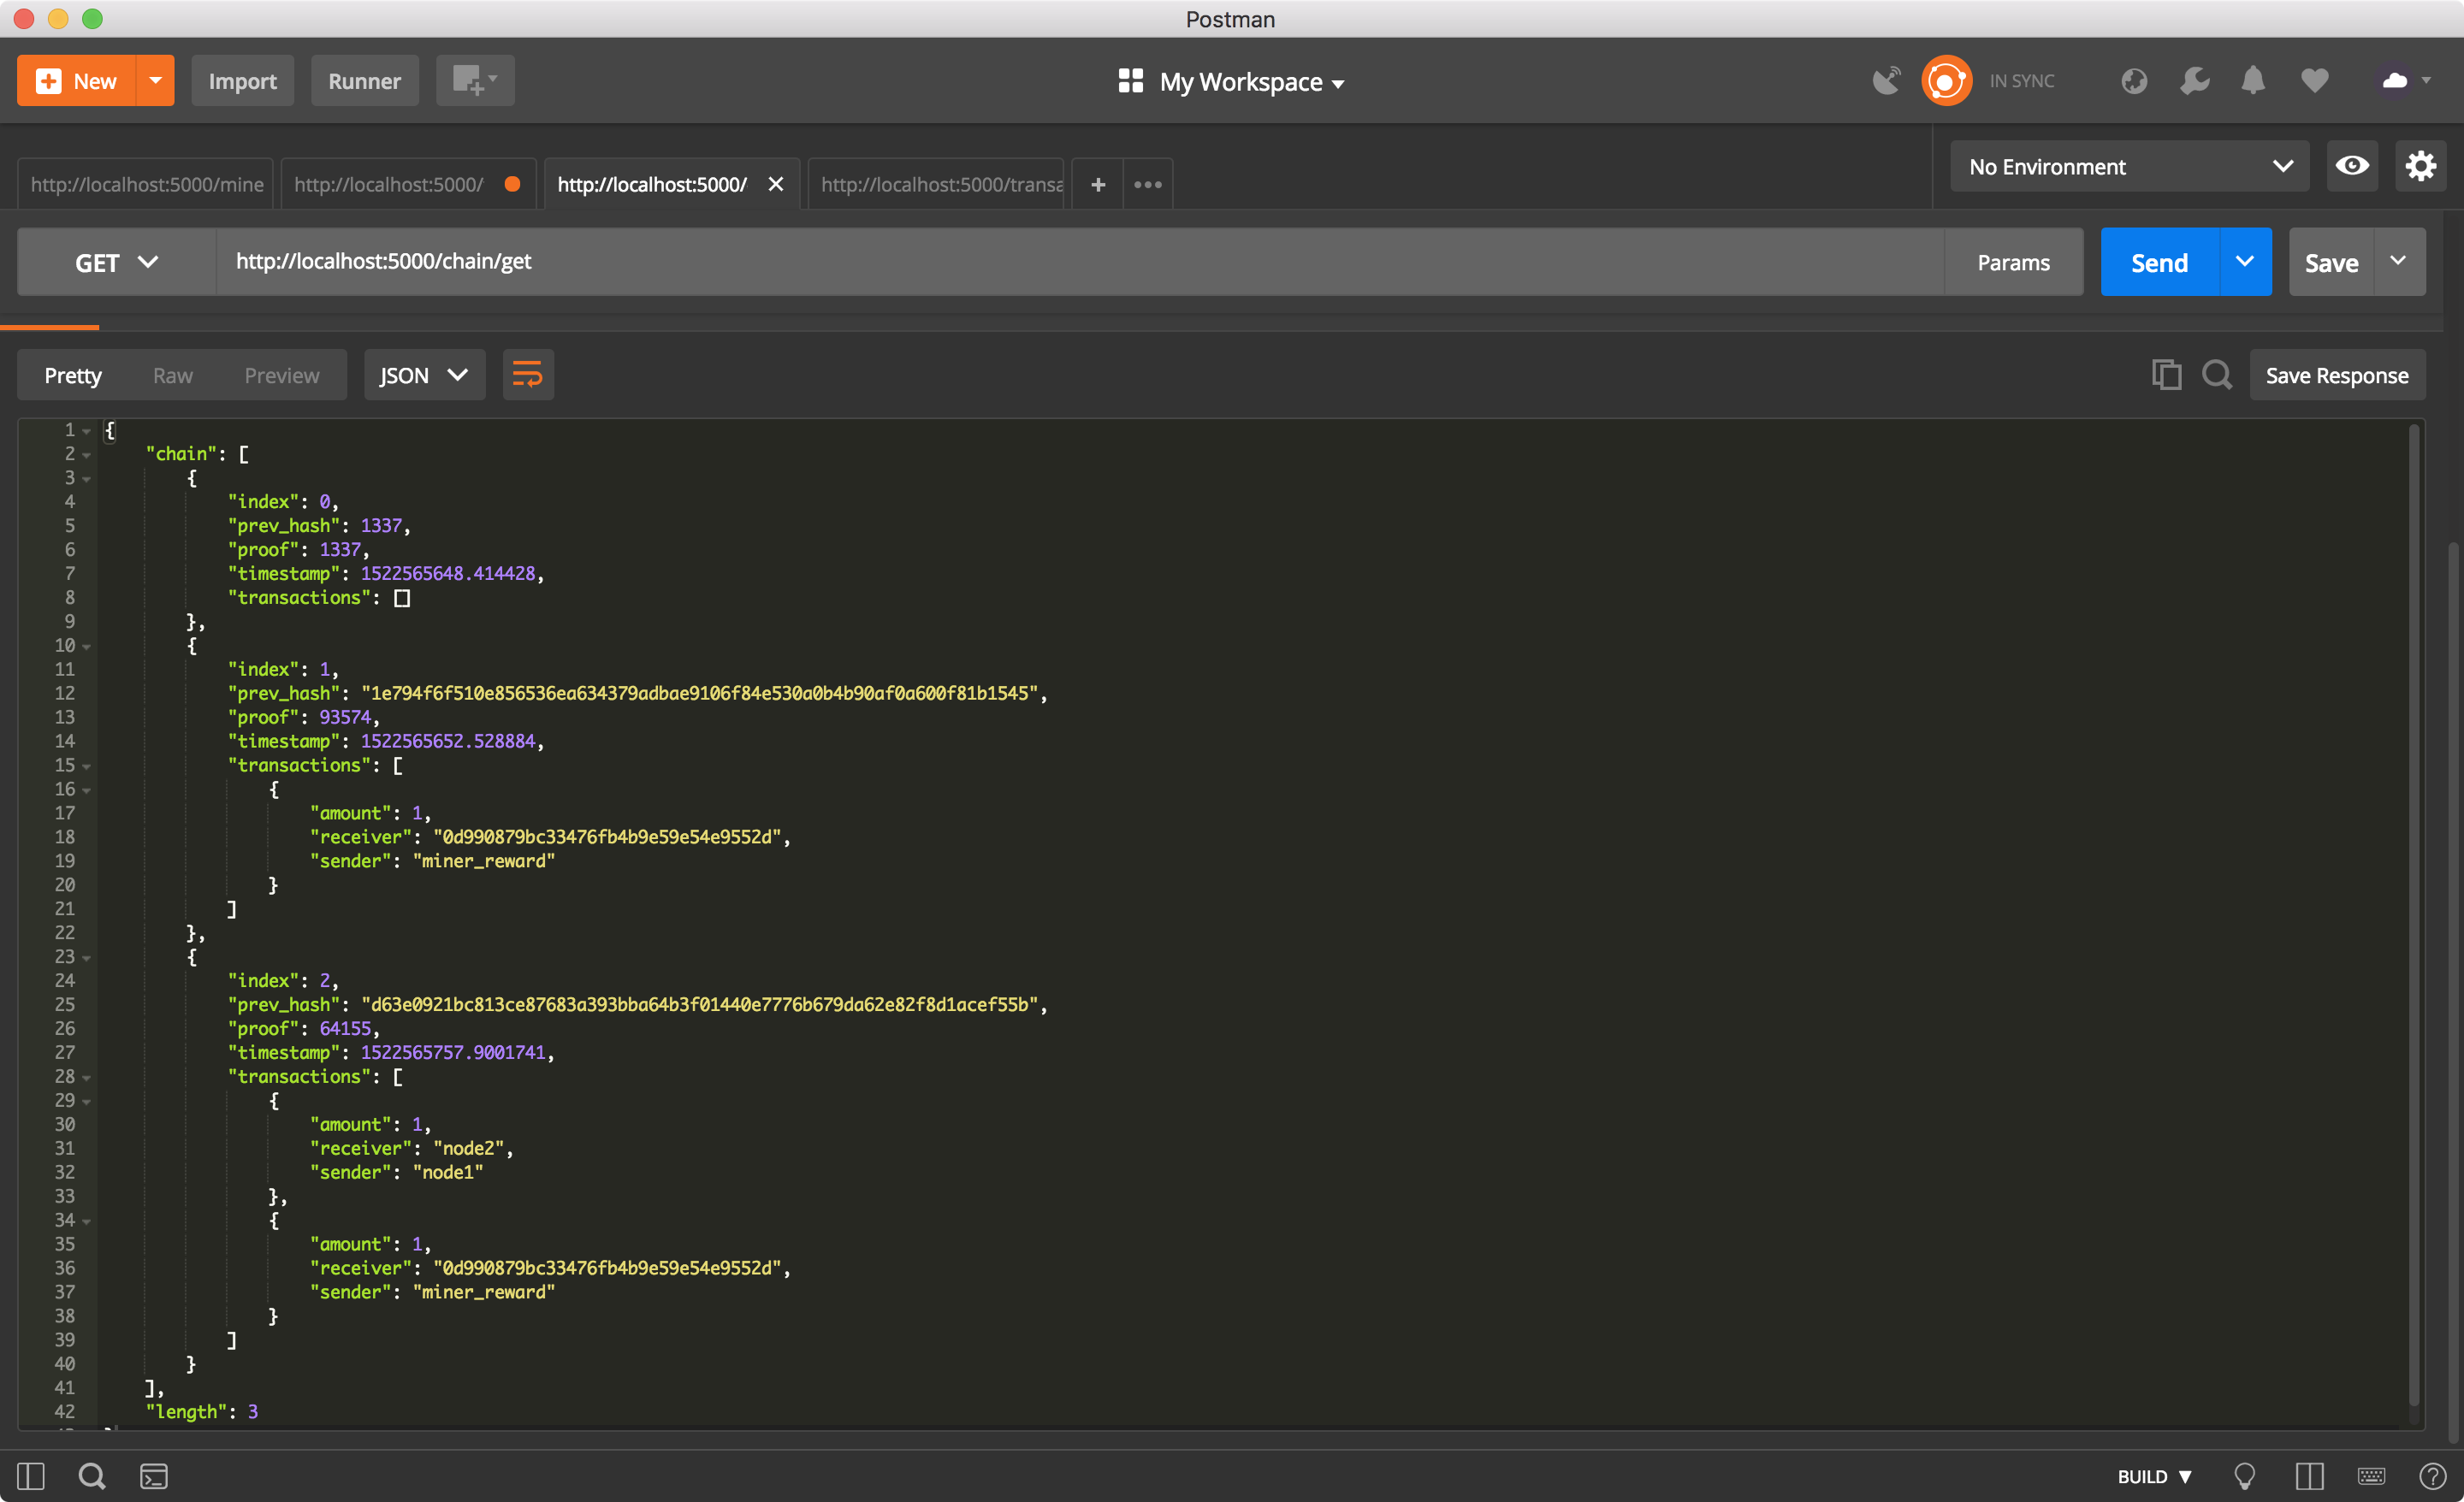Select the Preview view tab

tap(282, 375)
